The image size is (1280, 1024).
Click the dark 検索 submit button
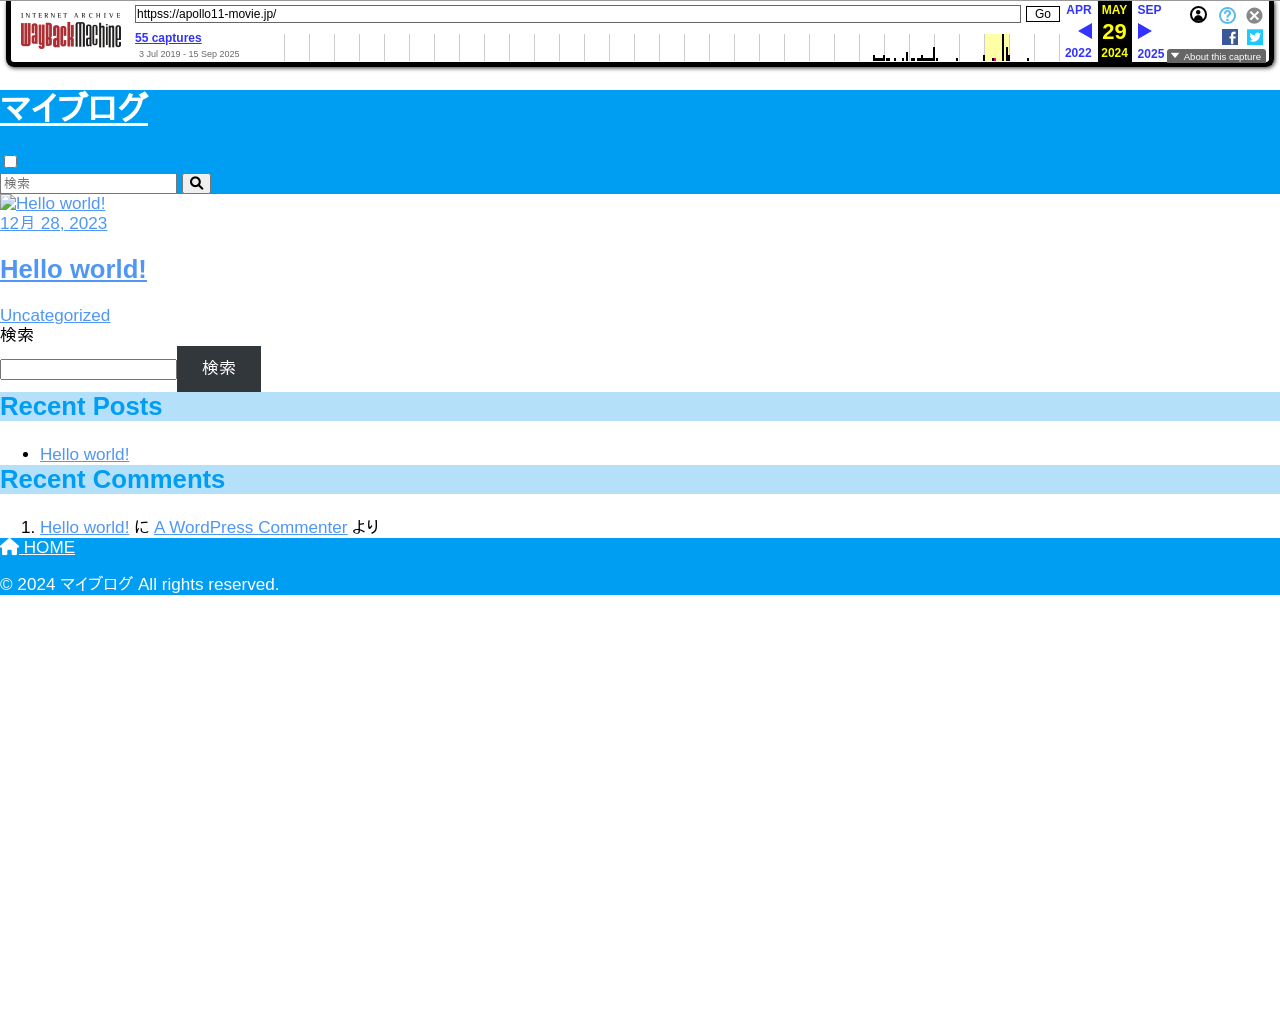(219, 369)
